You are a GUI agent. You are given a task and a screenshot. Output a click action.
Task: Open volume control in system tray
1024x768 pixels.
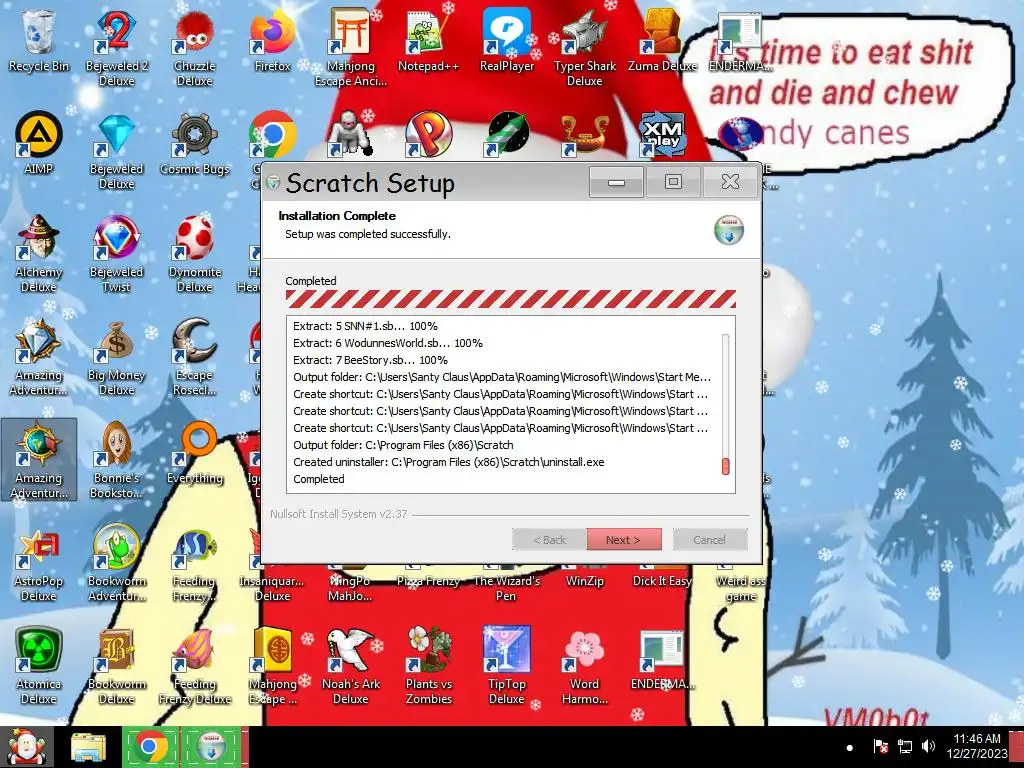click(x=928, y=746)
